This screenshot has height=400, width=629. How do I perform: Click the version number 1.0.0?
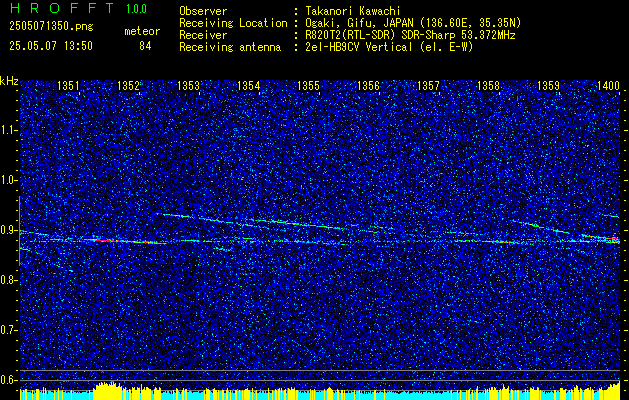(x=136, y=8)
